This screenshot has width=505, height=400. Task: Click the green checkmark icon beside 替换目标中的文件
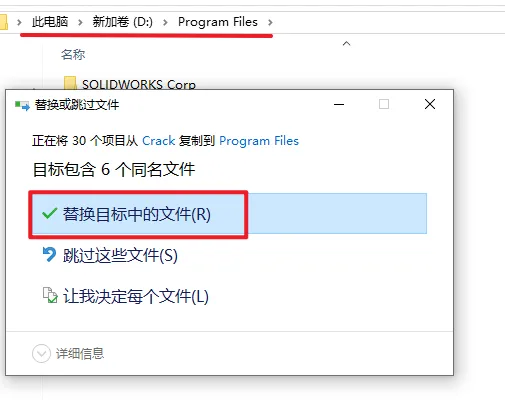coord(49,213)
